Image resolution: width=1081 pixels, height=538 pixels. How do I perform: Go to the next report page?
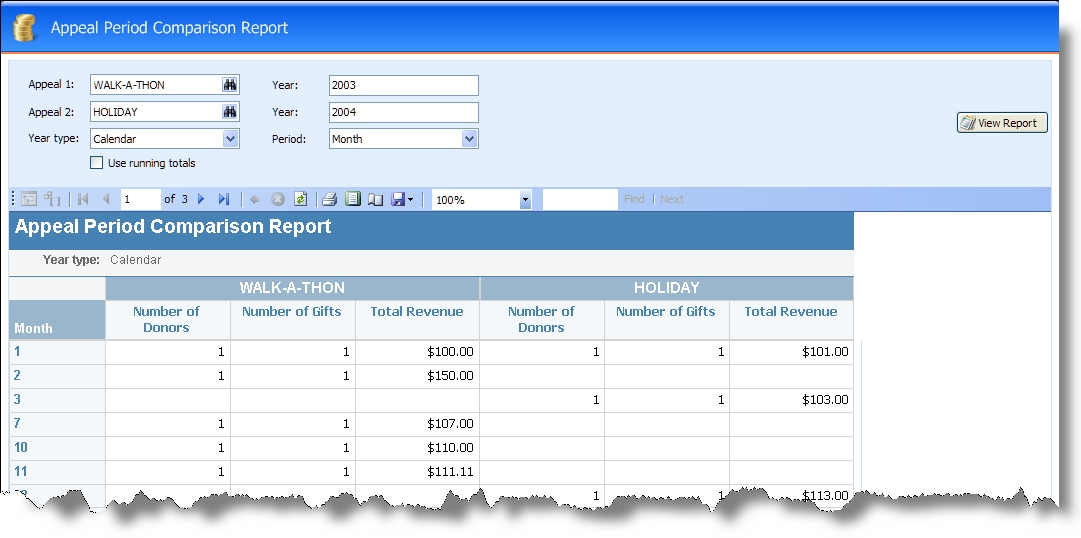coord(201,199)
